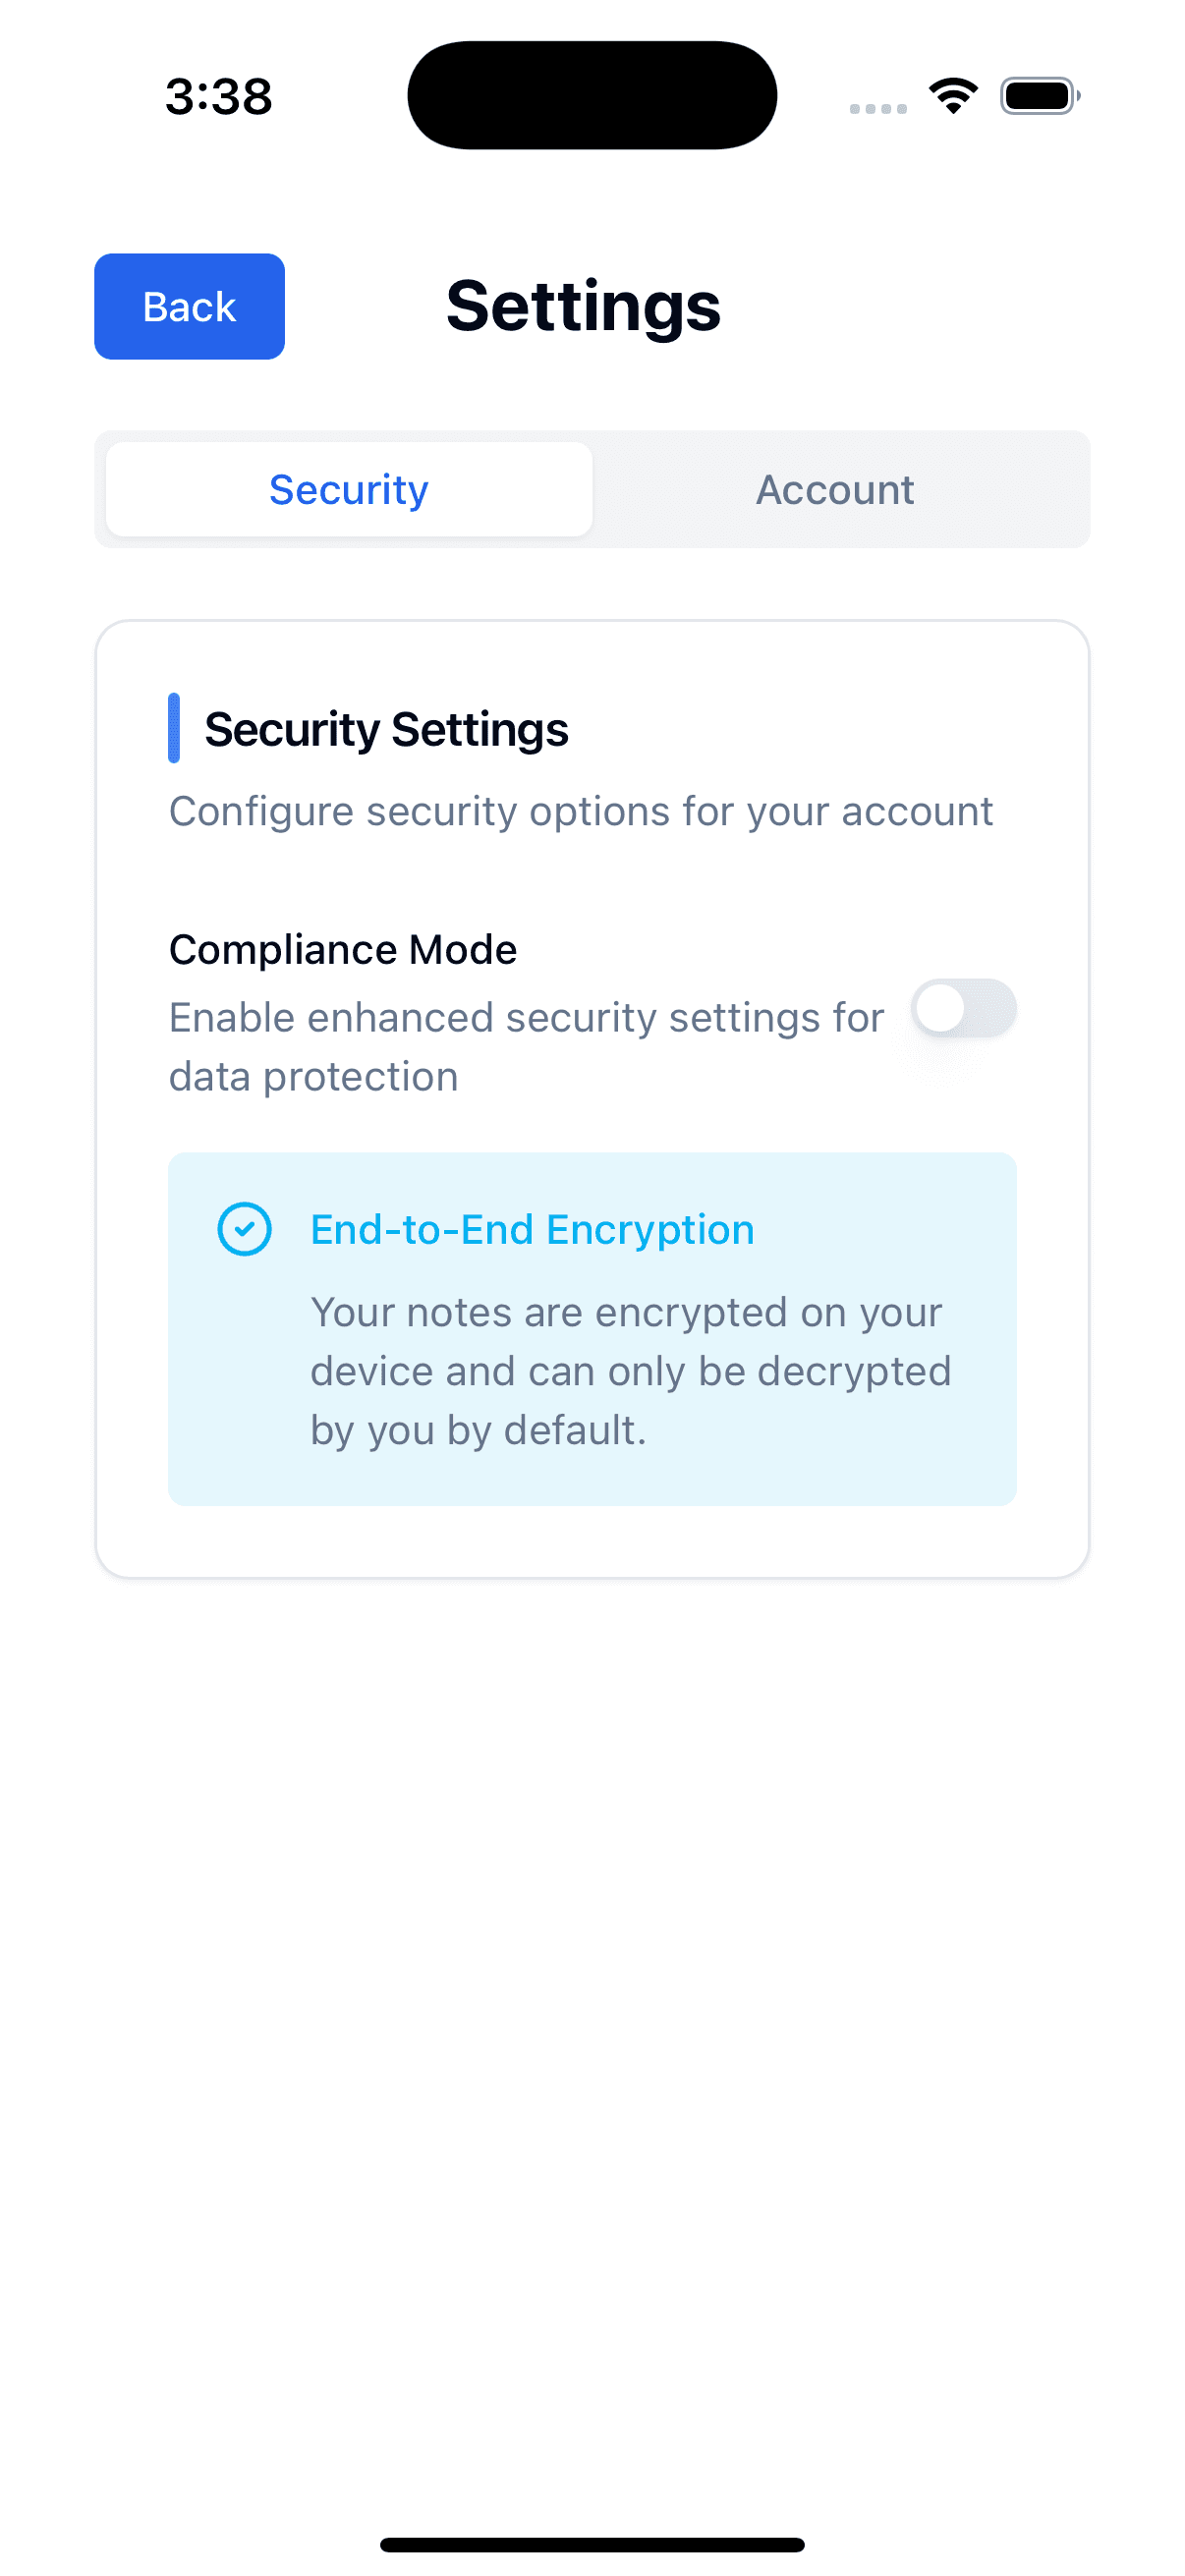Screen dimensions: 1185x2576
Task: Toggle enhanced security settings switch off
Action: point(963,1009)
